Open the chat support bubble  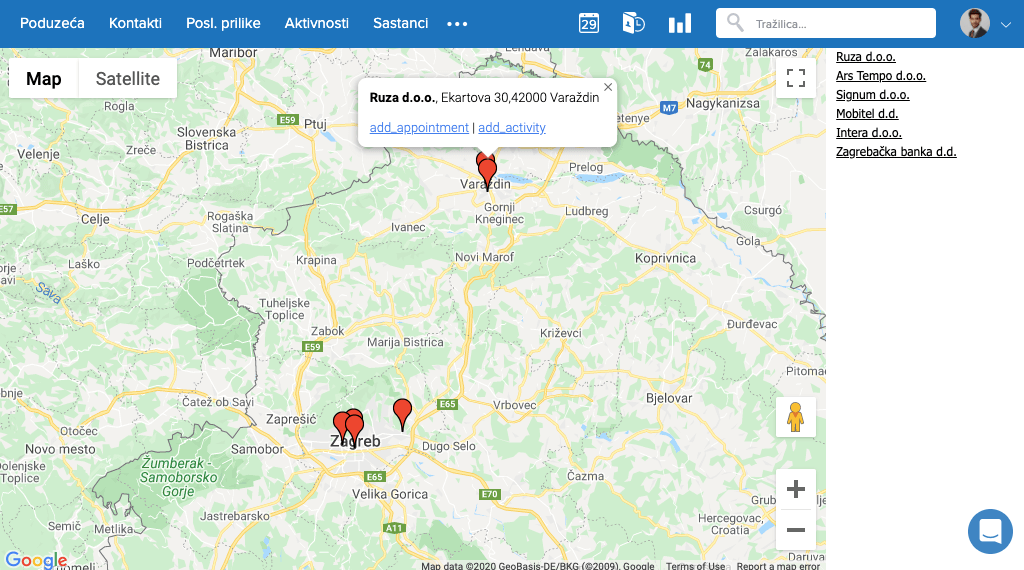coord(990,531)
